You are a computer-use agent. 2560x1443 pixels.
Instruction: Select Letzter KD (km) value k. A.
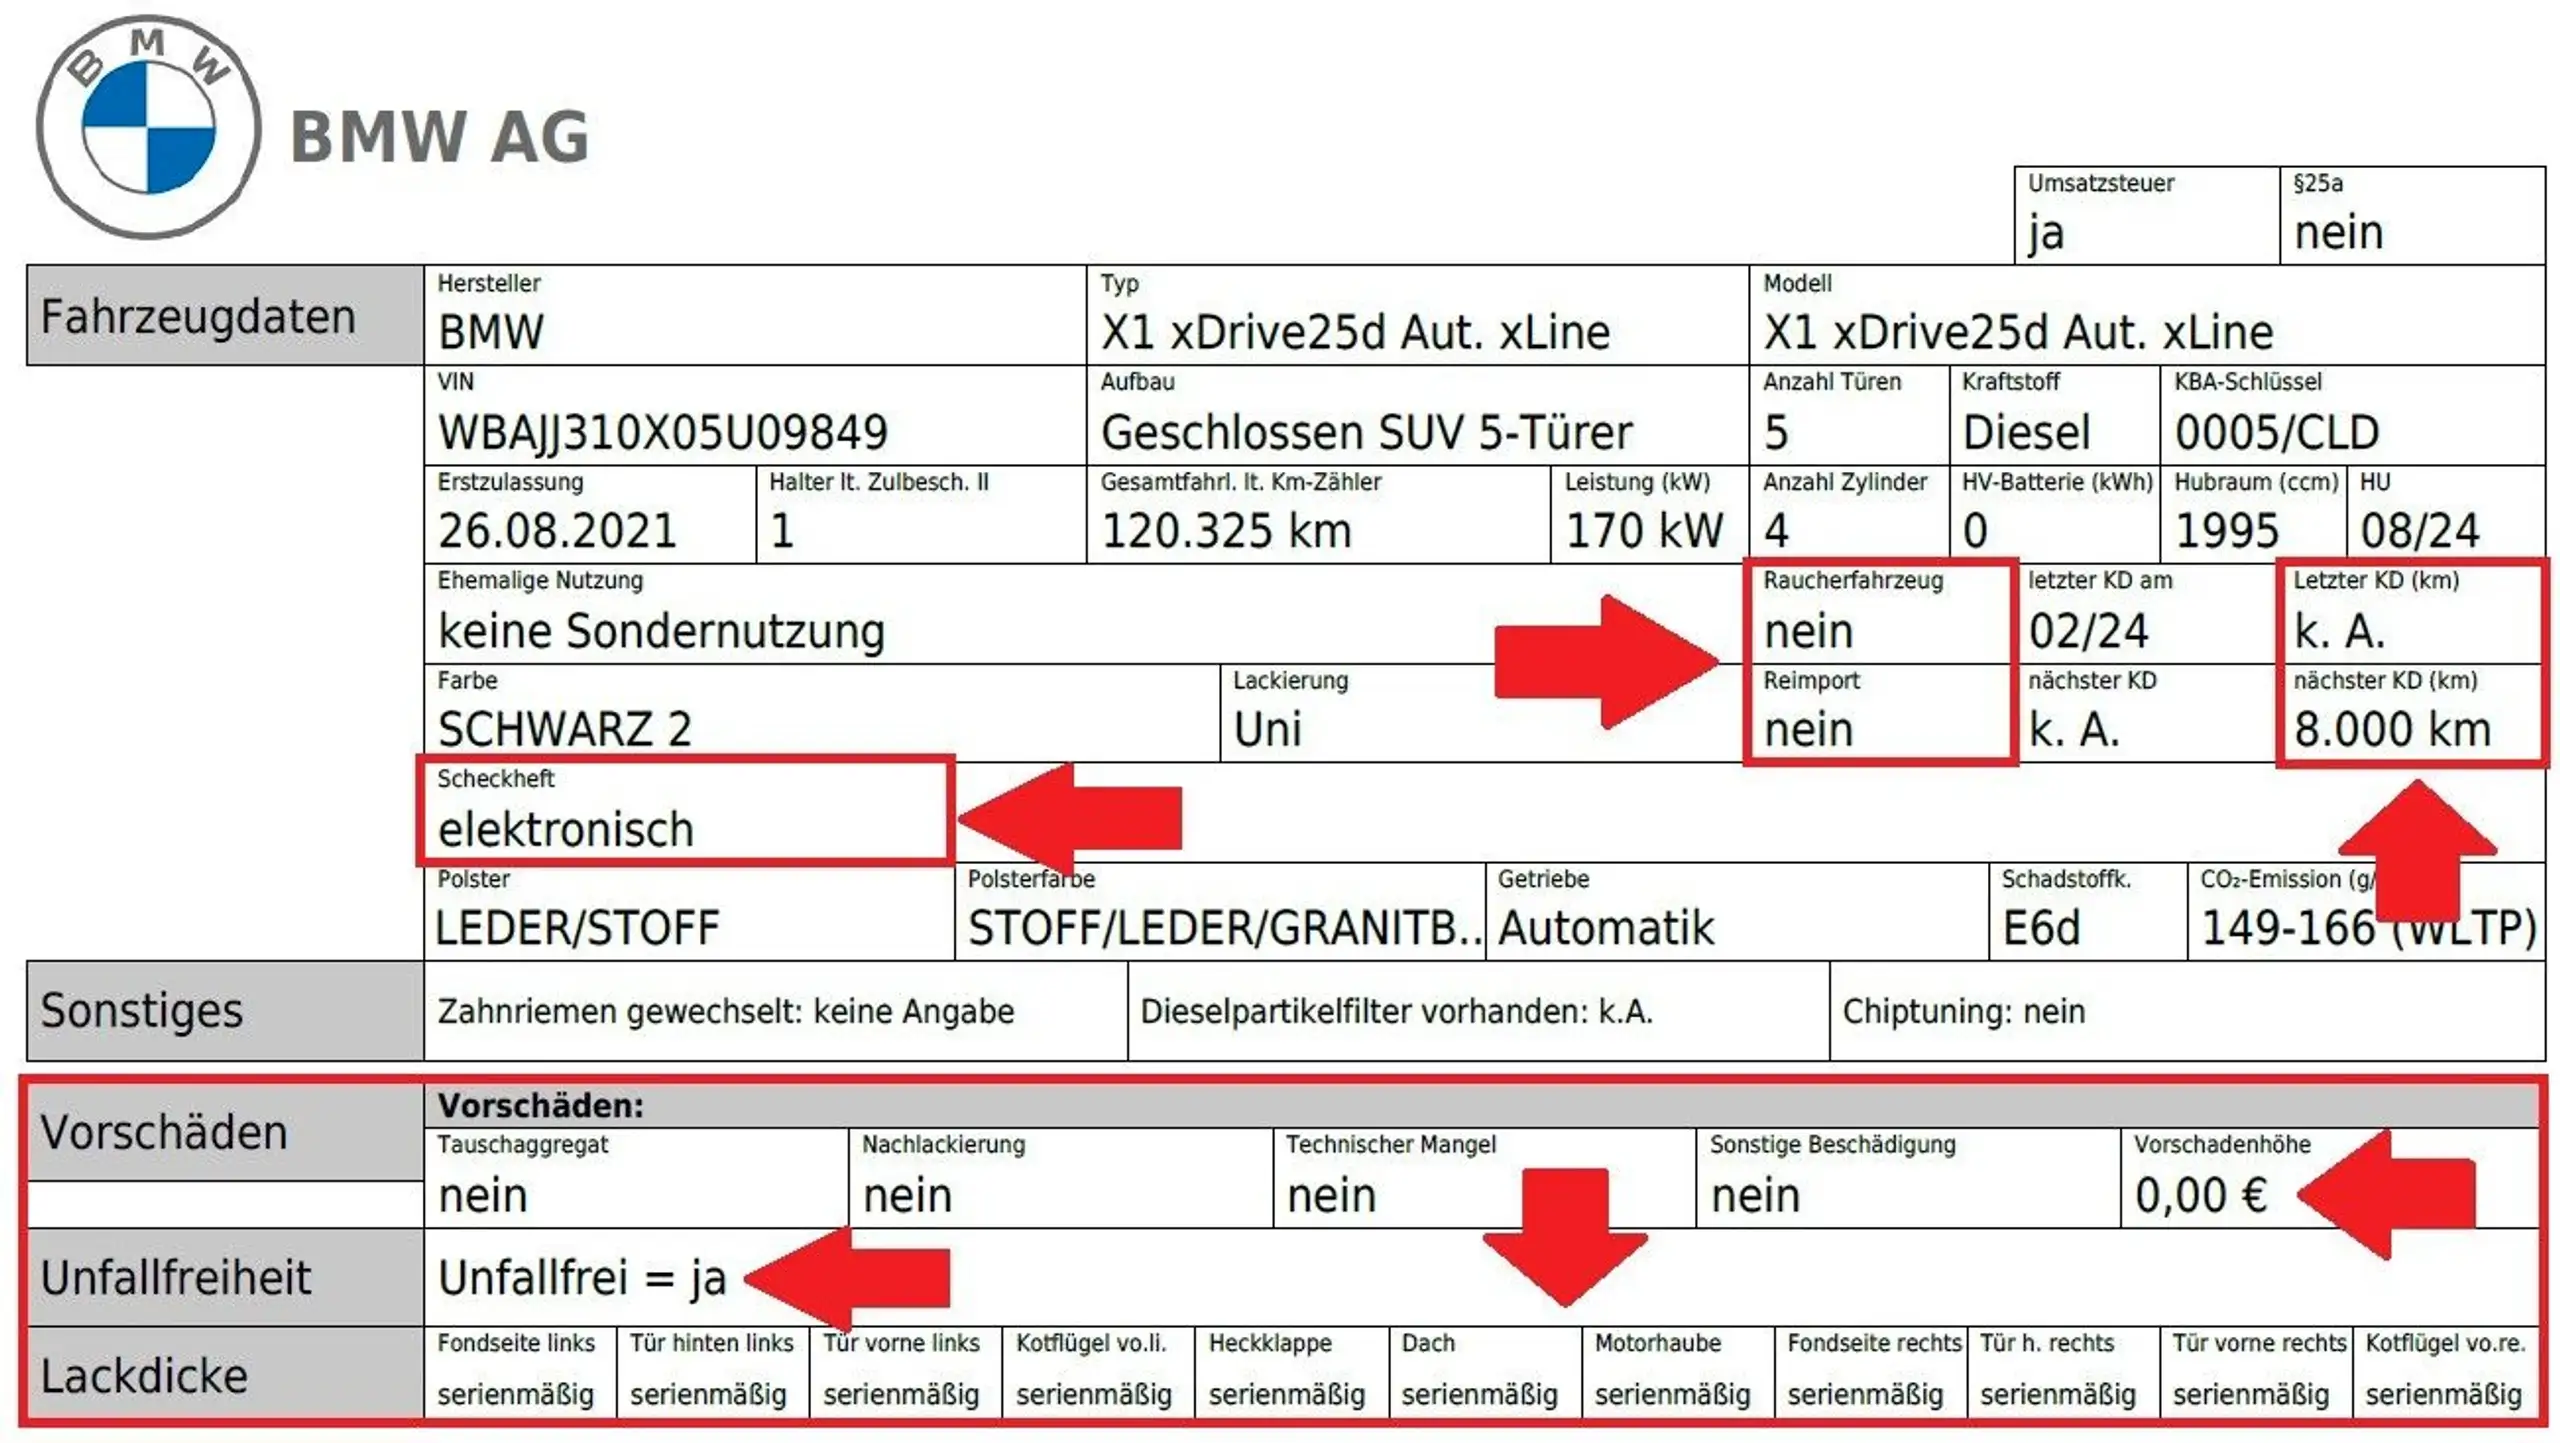click(2339, 631)
